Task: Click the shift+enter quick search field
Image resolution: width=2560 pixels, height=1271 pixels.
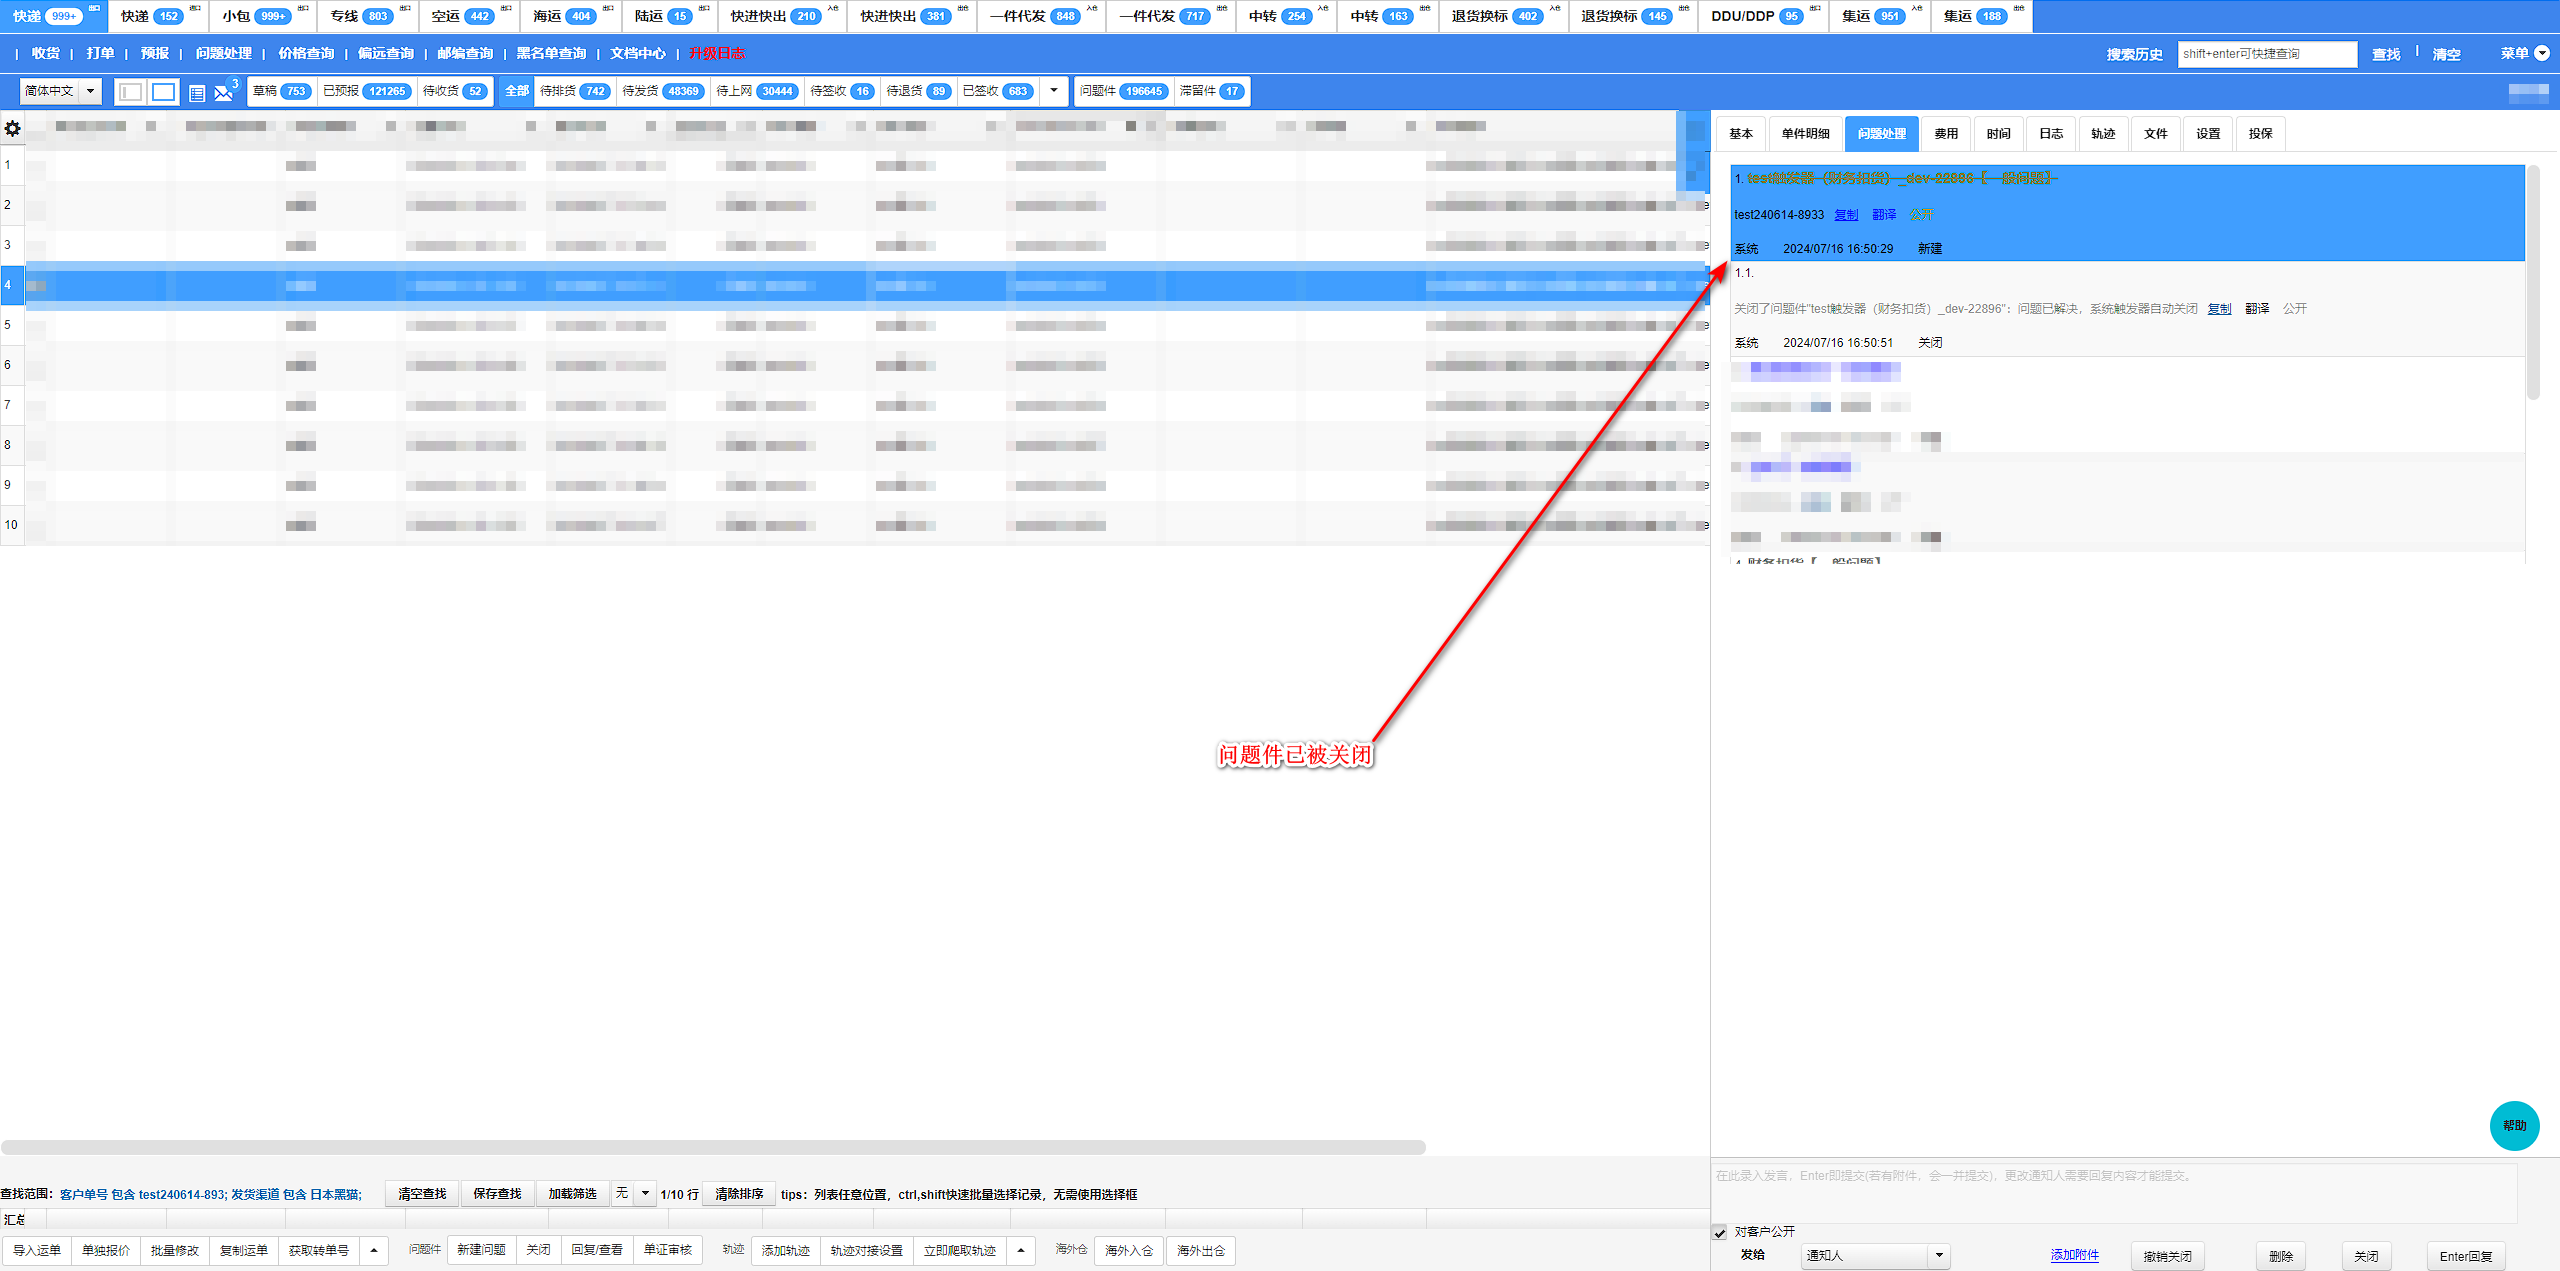Action: 2267,54
